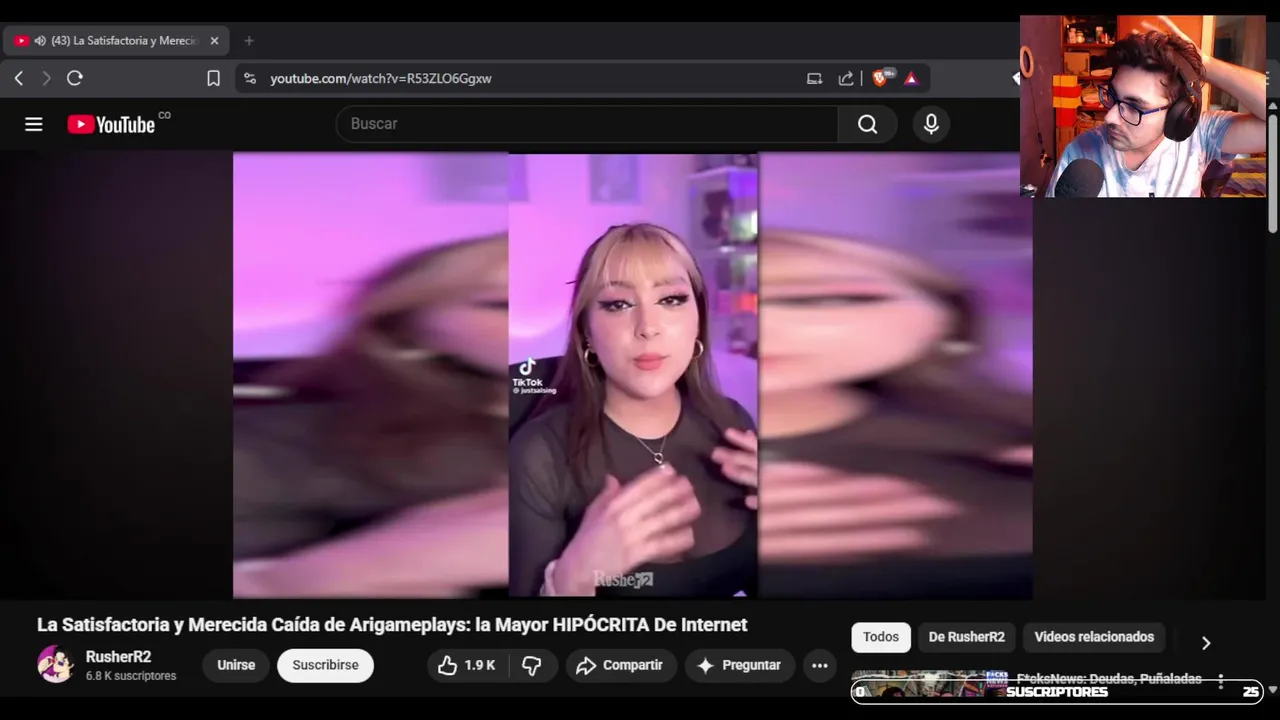Start voice search with microphone icon

(x=931, y=124)
